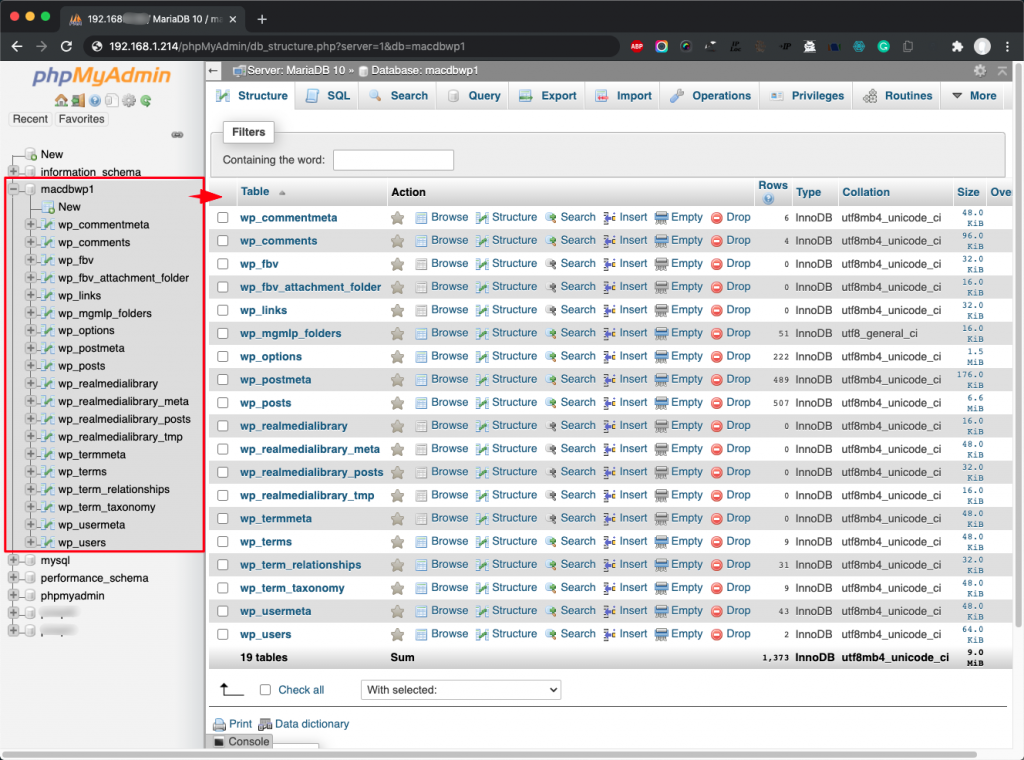
Task: Tick the wp_usermeta row checkbox
Action: click(223, 611)
